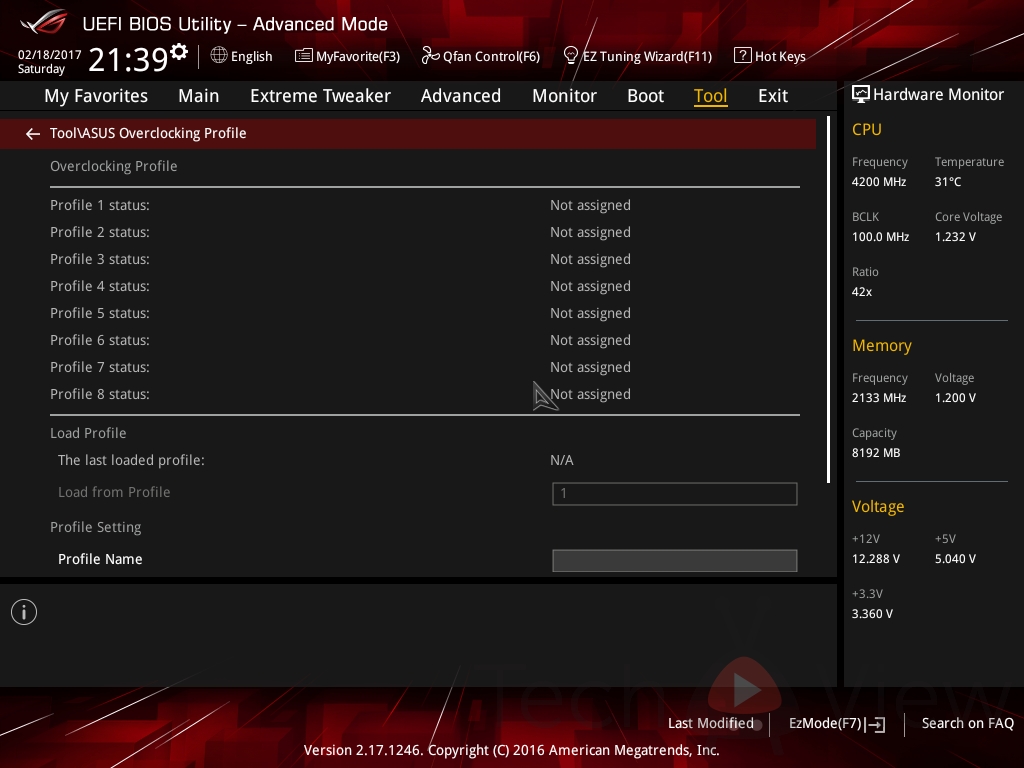The height and width of the screenshot is (768, 1024).
Task: Click CPU frequency value 4200 MHz
Action: click(879, 182)
